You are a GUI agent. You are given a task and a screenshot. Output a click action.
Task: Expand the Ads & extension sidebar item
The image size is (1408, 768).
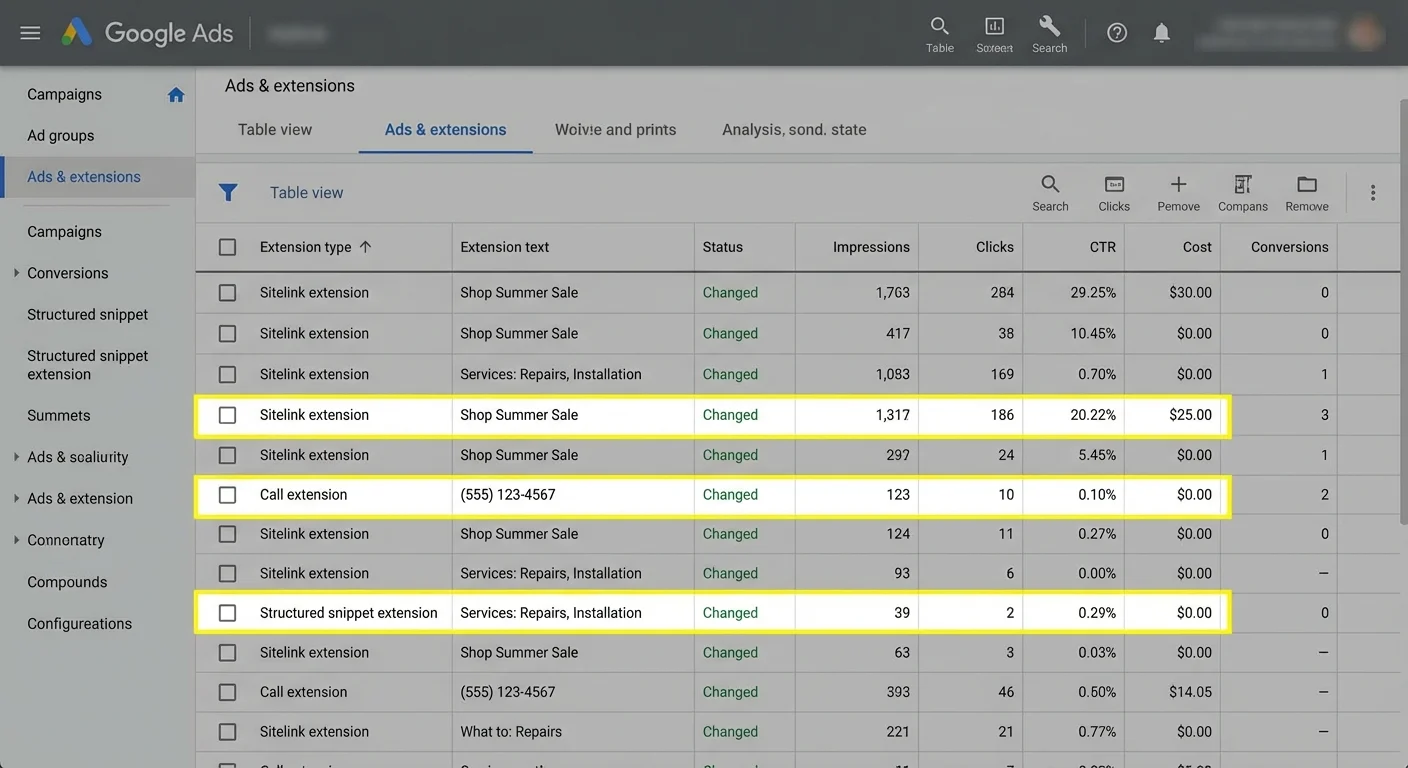coord(16,499)
